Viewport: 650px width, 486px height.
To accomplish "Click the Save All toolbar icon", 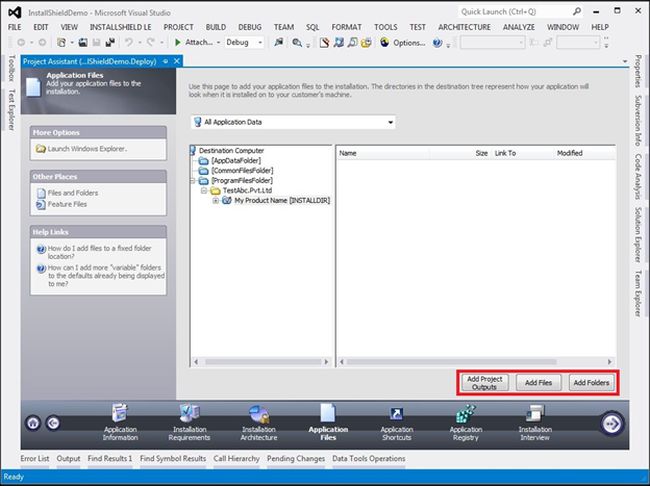I will click(x=110, y=42).
